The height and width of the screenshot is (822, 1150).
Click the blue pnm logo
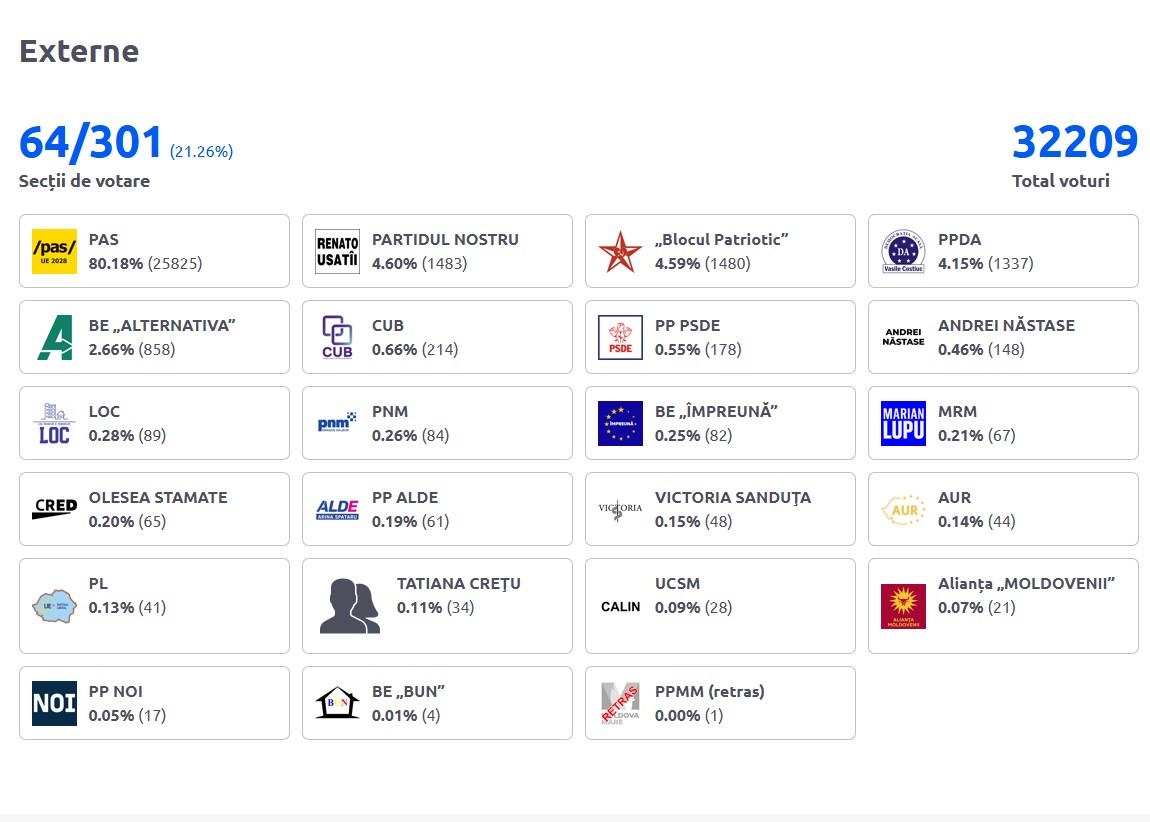(337, 423)
